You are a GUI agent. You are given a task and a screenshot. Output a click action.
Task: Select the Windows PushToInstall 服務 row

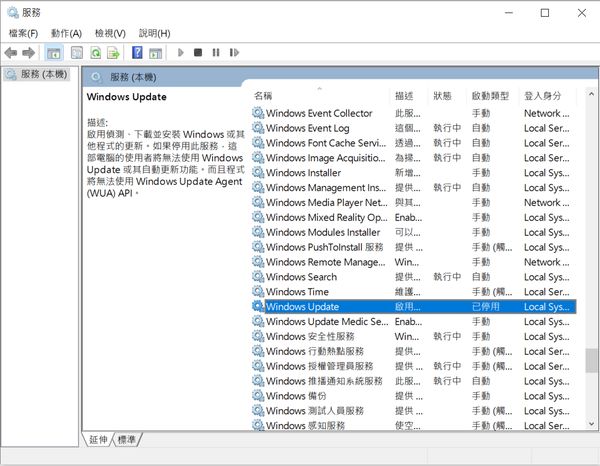(x=414, y=247)
